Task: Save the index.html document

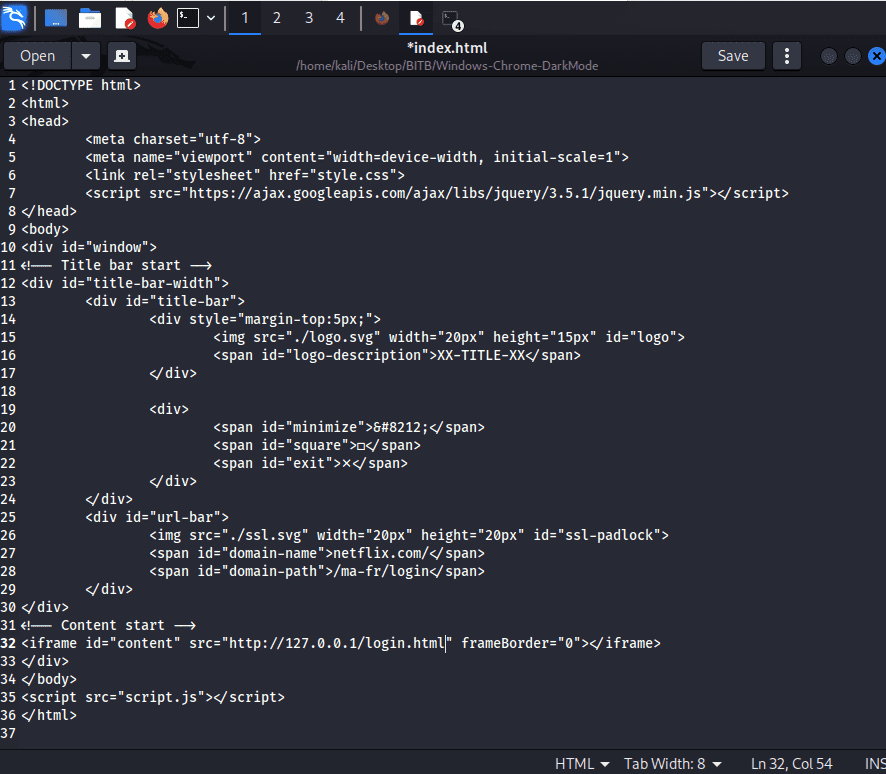Action: coord(733,56)
